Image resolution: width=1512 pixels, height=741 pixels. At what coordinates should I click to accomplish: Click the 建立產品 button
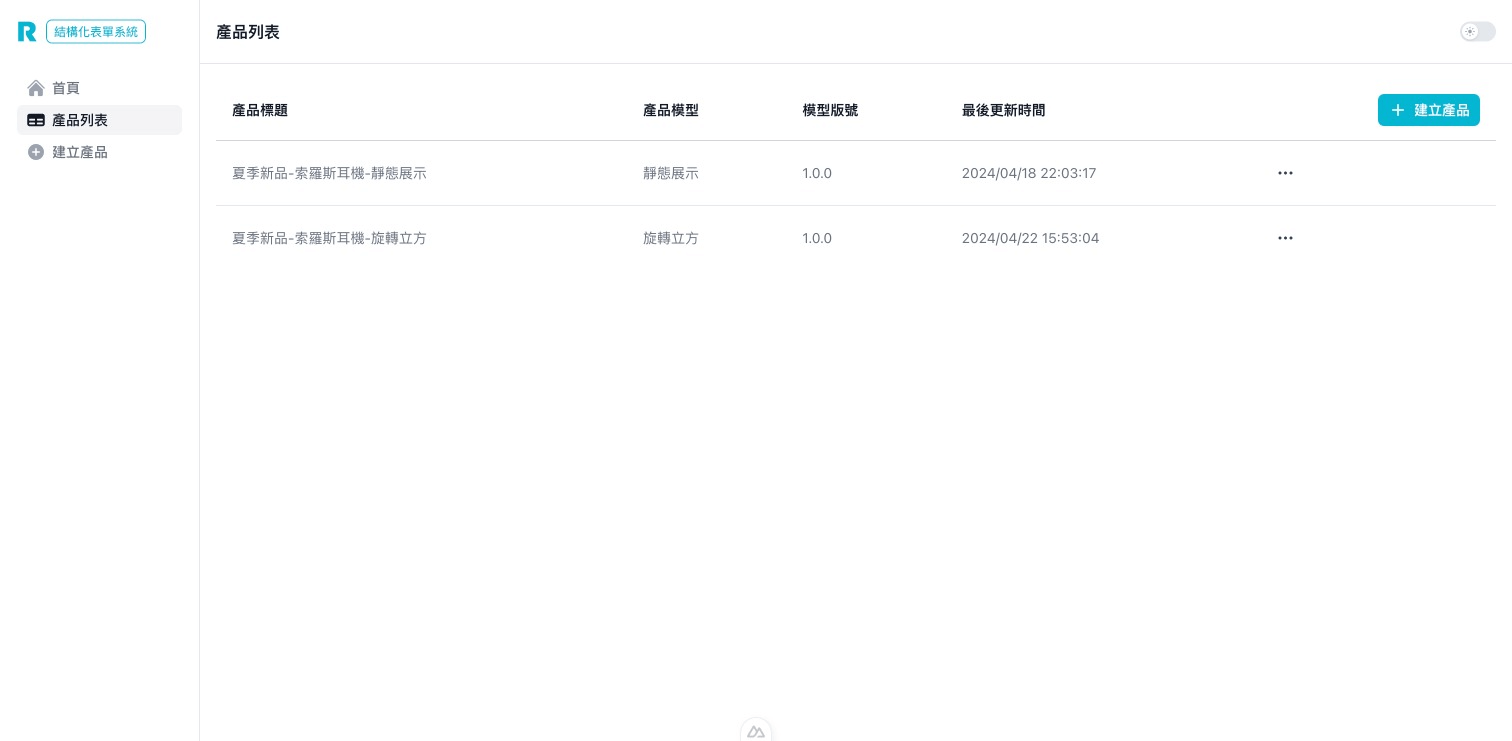(1429, 110)
